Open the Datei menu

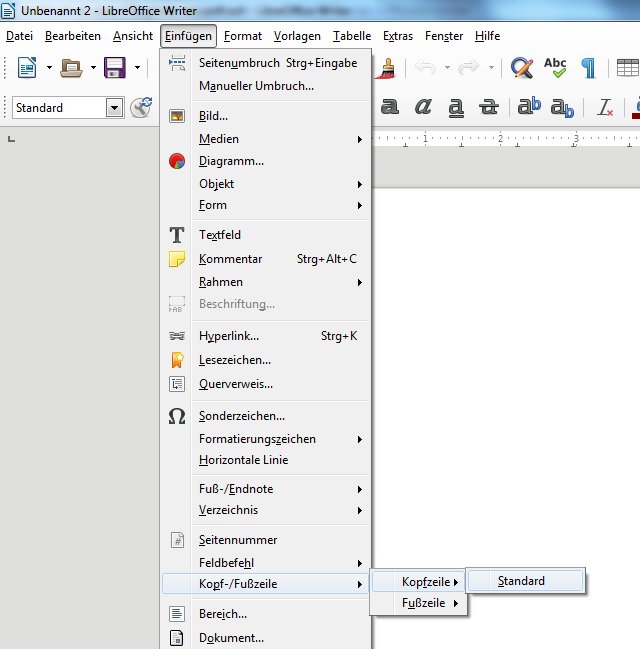[19, 36]
